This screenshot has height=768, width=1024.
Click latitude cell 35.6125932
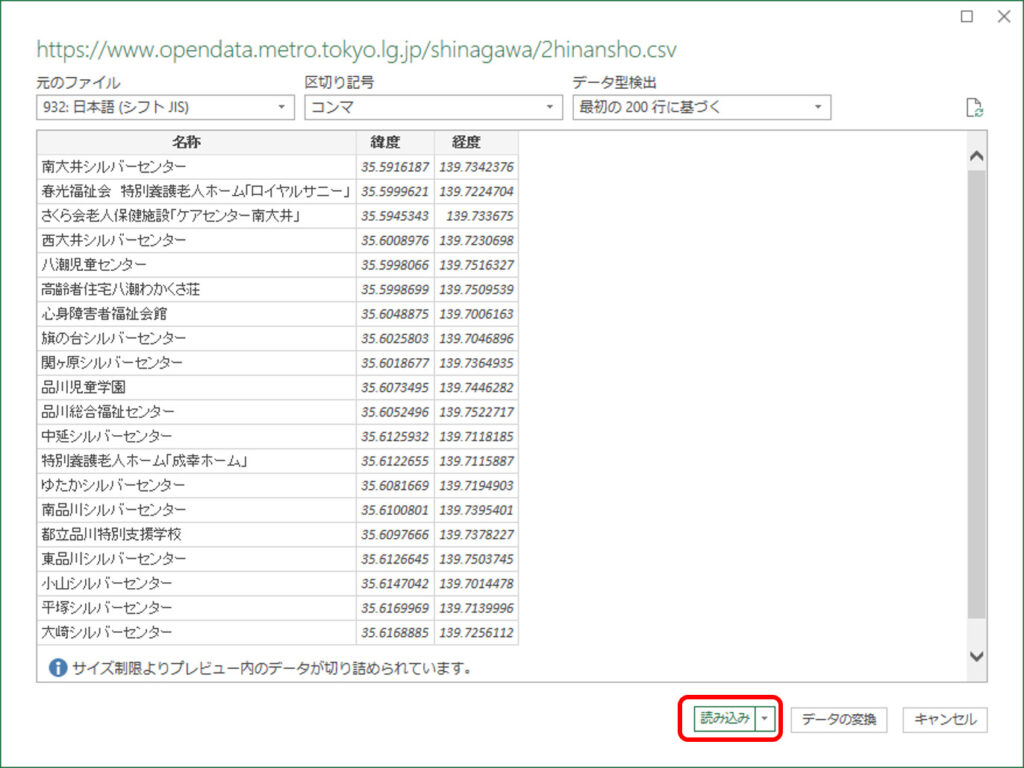tap(395, 436)
